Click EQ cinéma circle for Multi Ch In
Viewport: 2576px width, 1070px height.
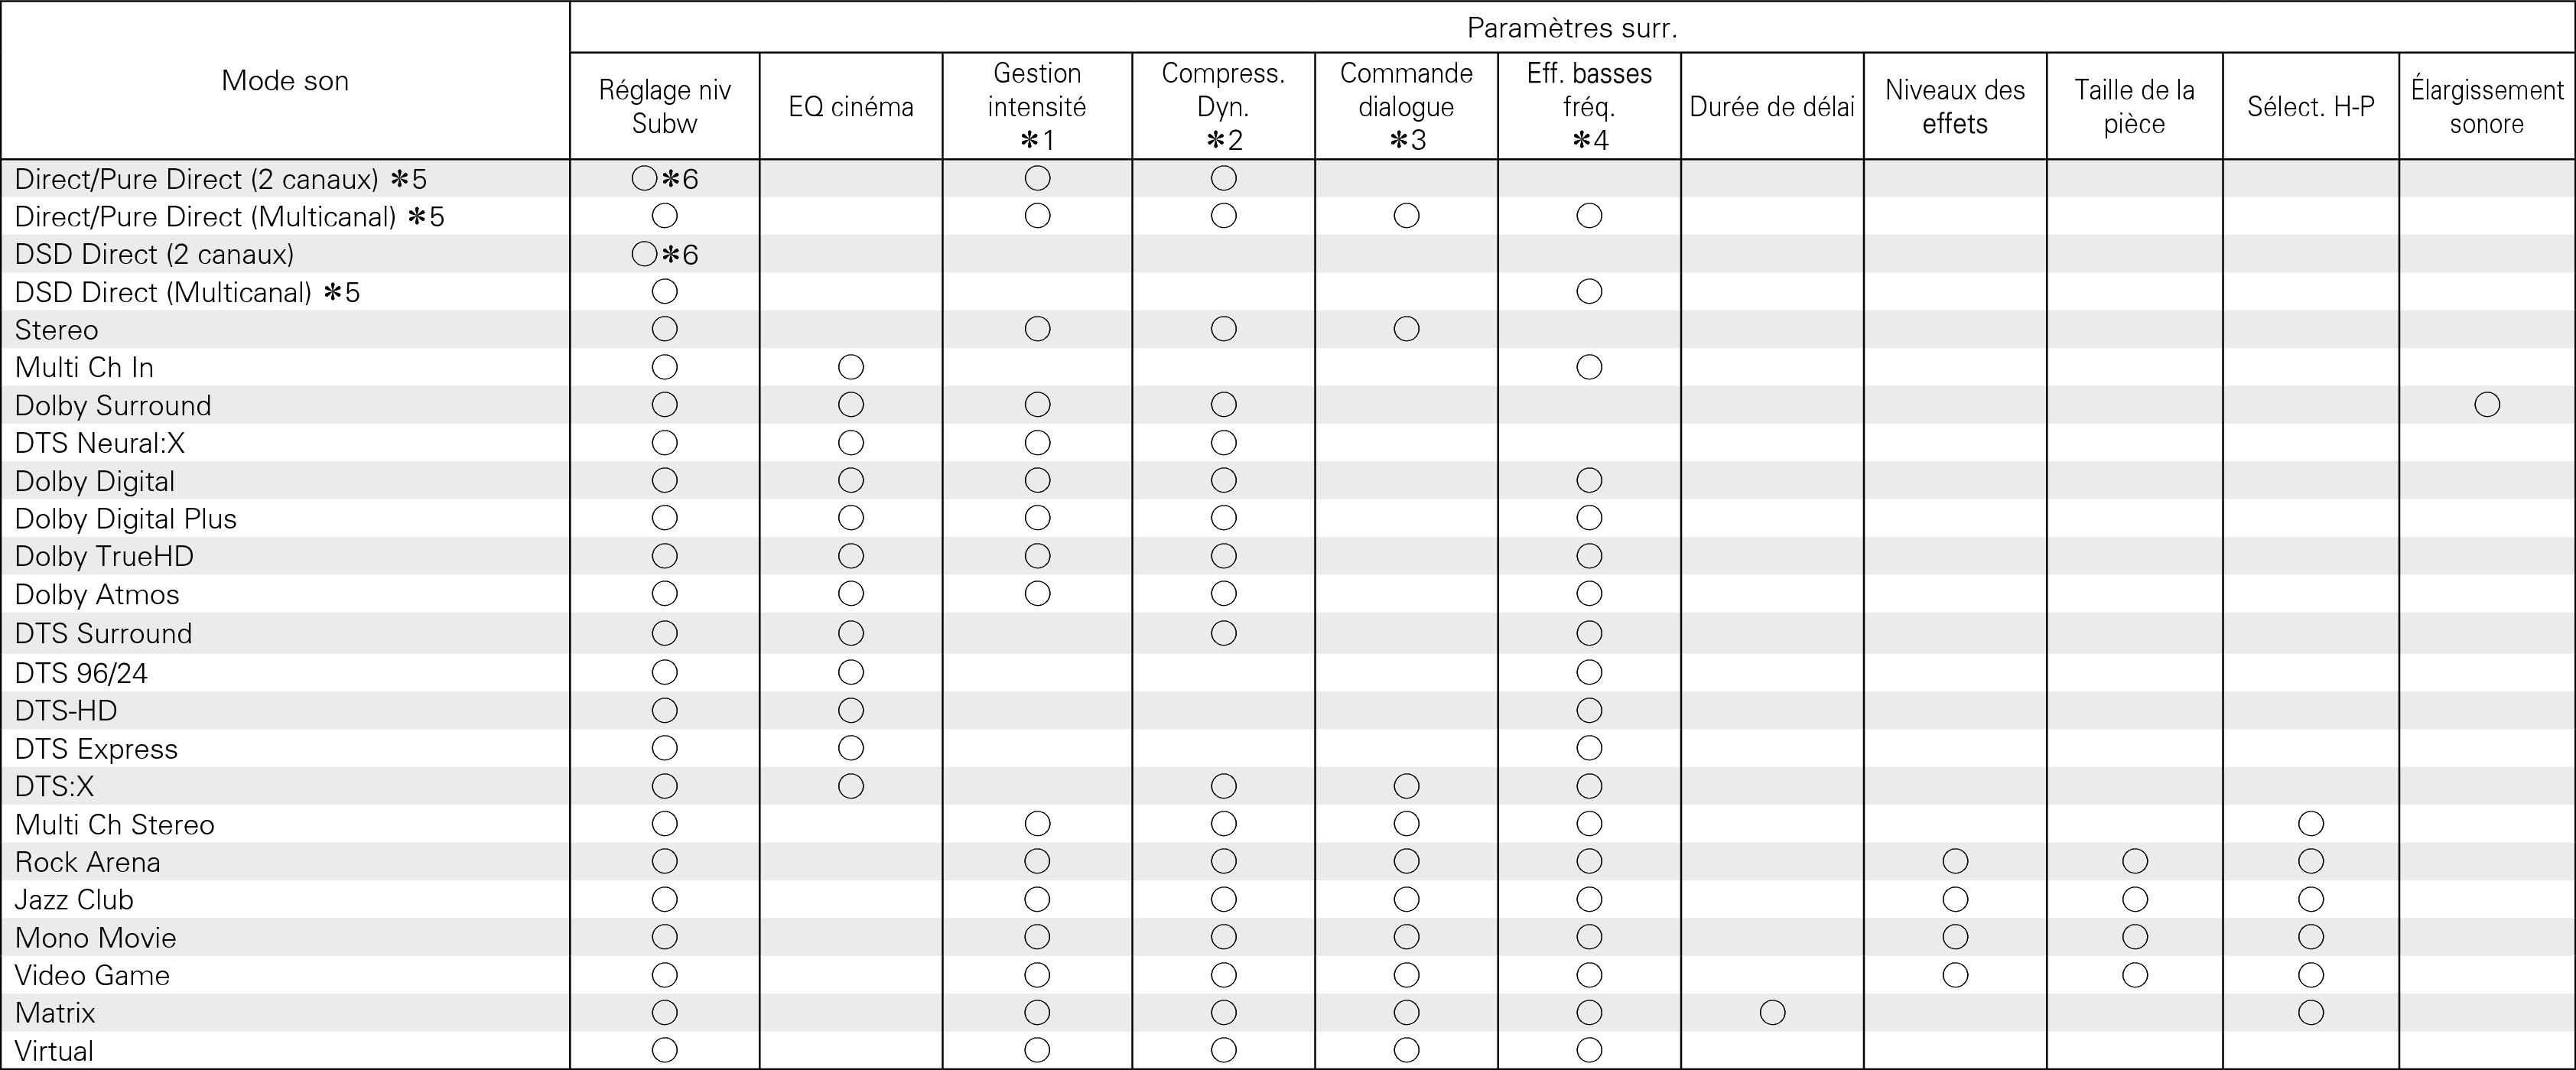click(851, 367)
